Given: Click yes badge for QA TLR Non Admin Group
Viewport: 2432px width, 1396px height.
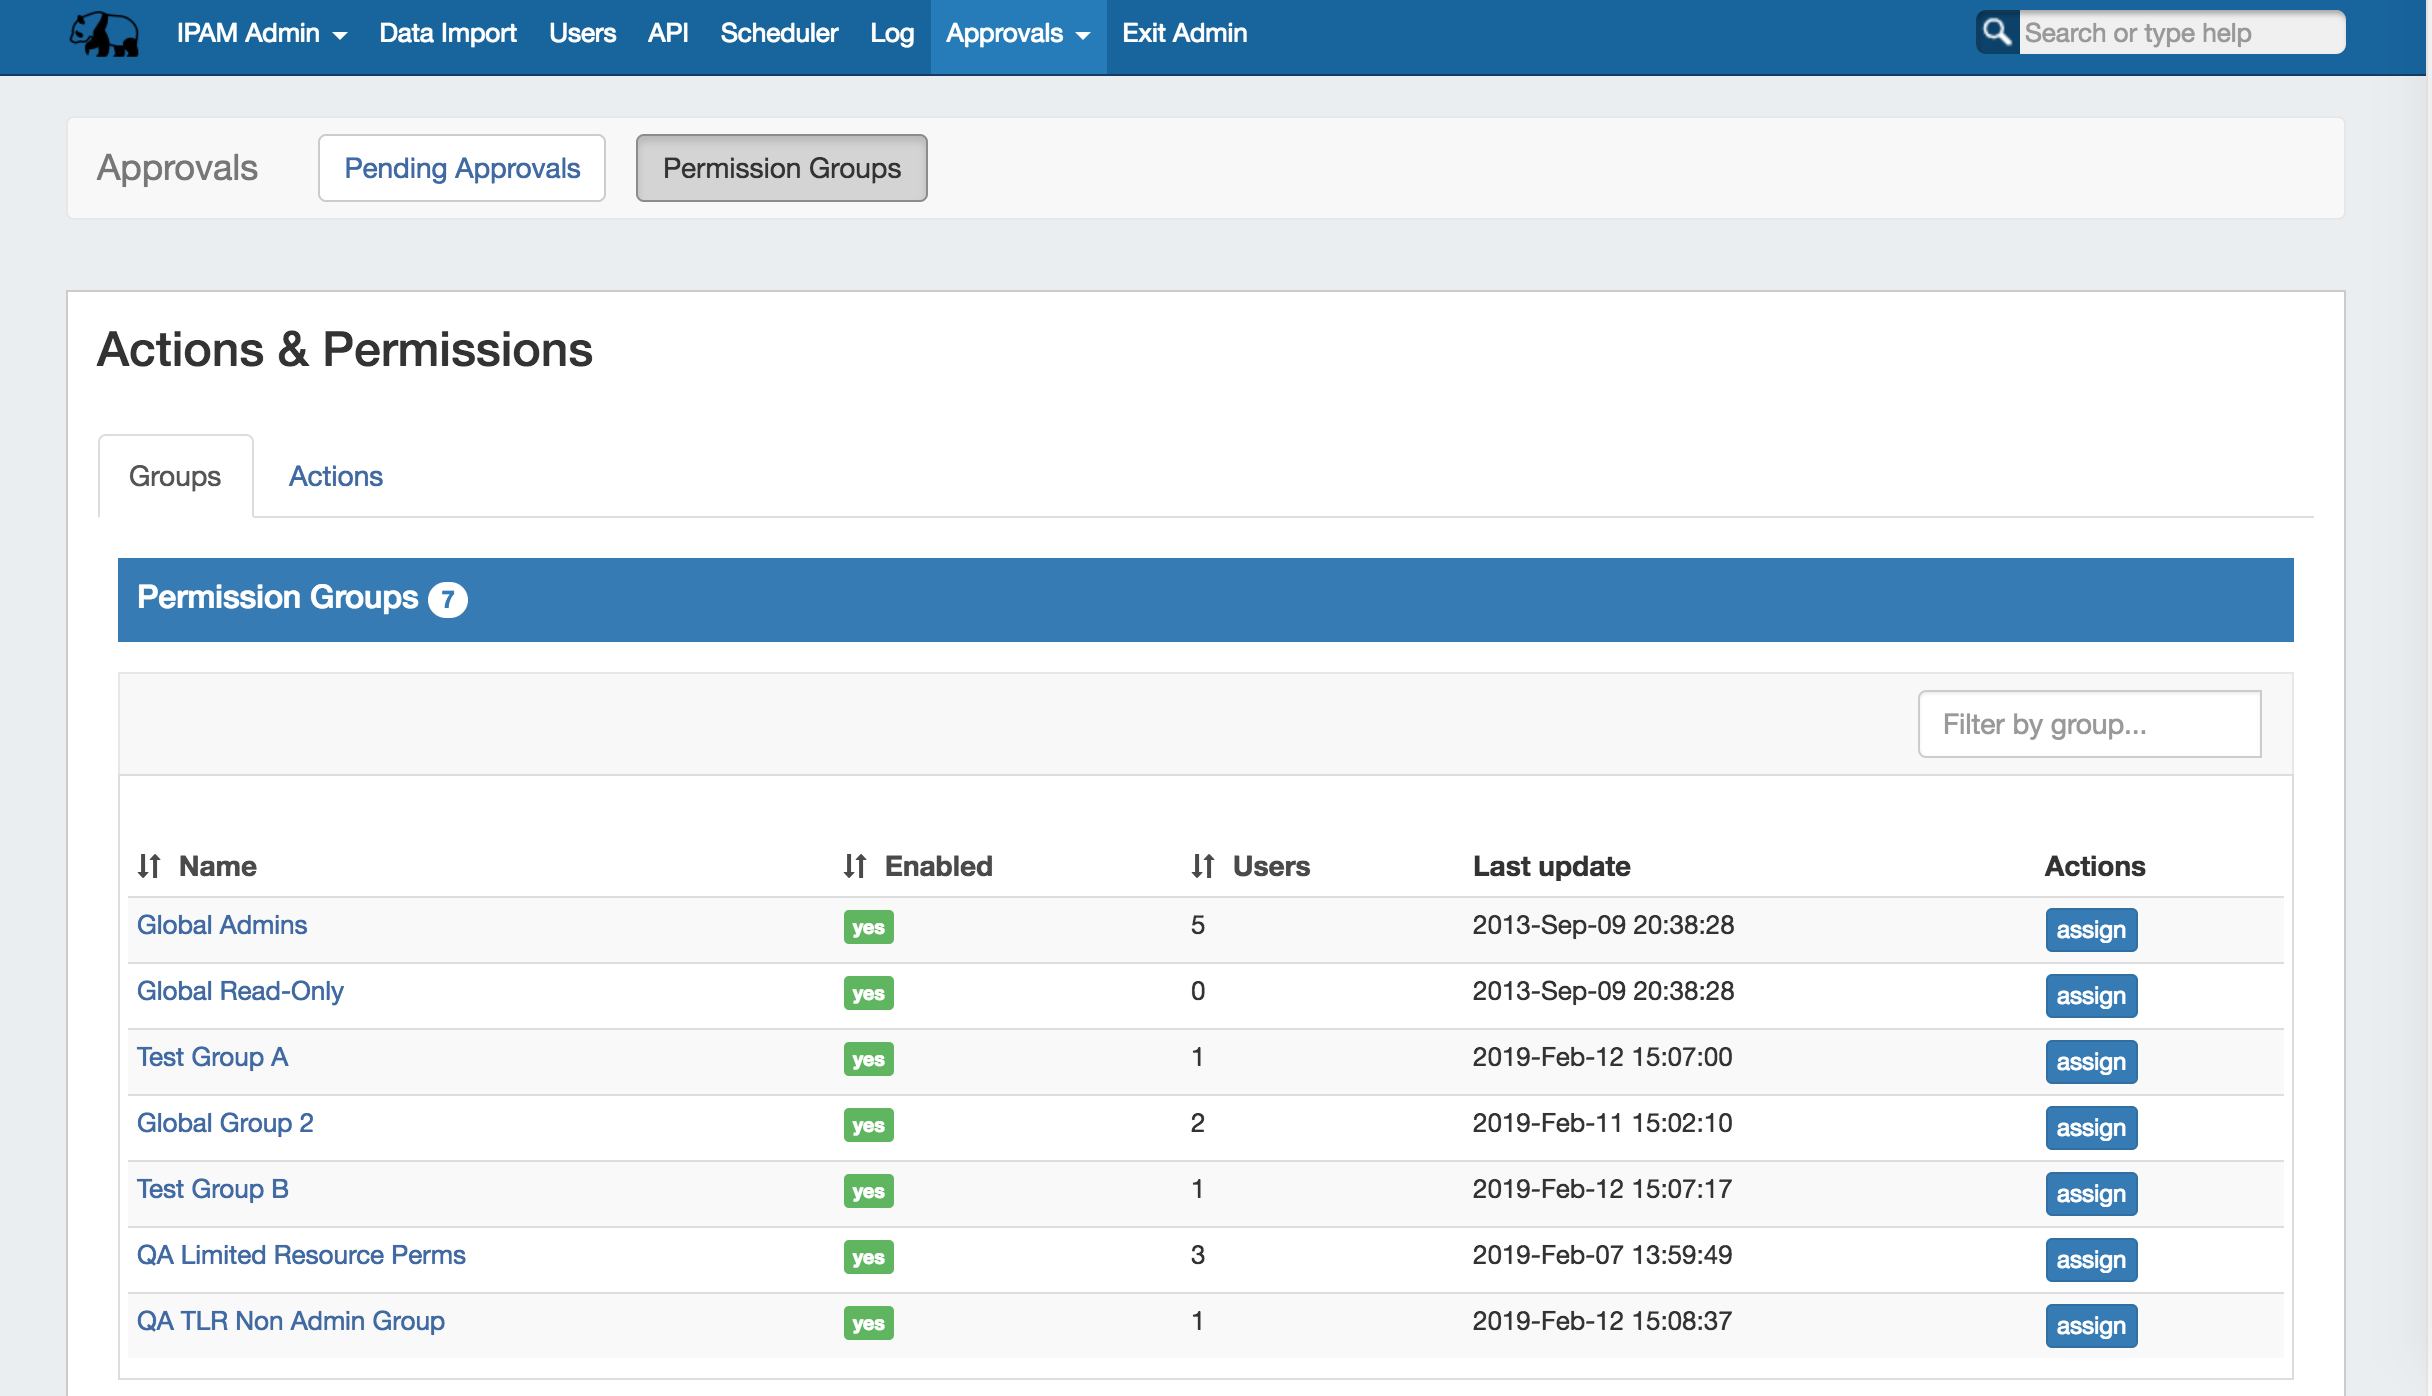Looking at the screenshot, I should (868, 1323).
